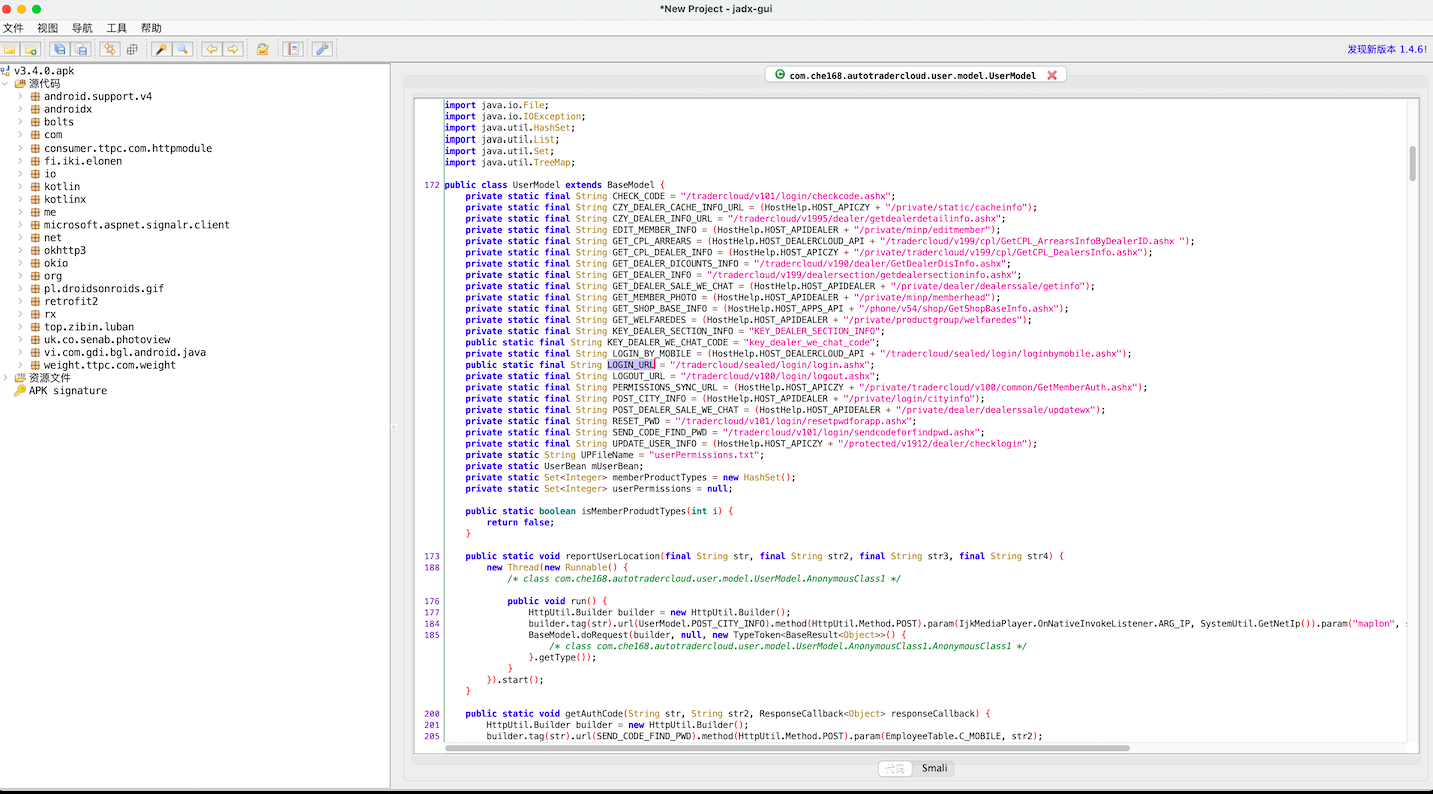Click the BaseModel superclass name in the code
Image resolution: width=1433 pixels, height=794 pixels.
tap(631, 185)
